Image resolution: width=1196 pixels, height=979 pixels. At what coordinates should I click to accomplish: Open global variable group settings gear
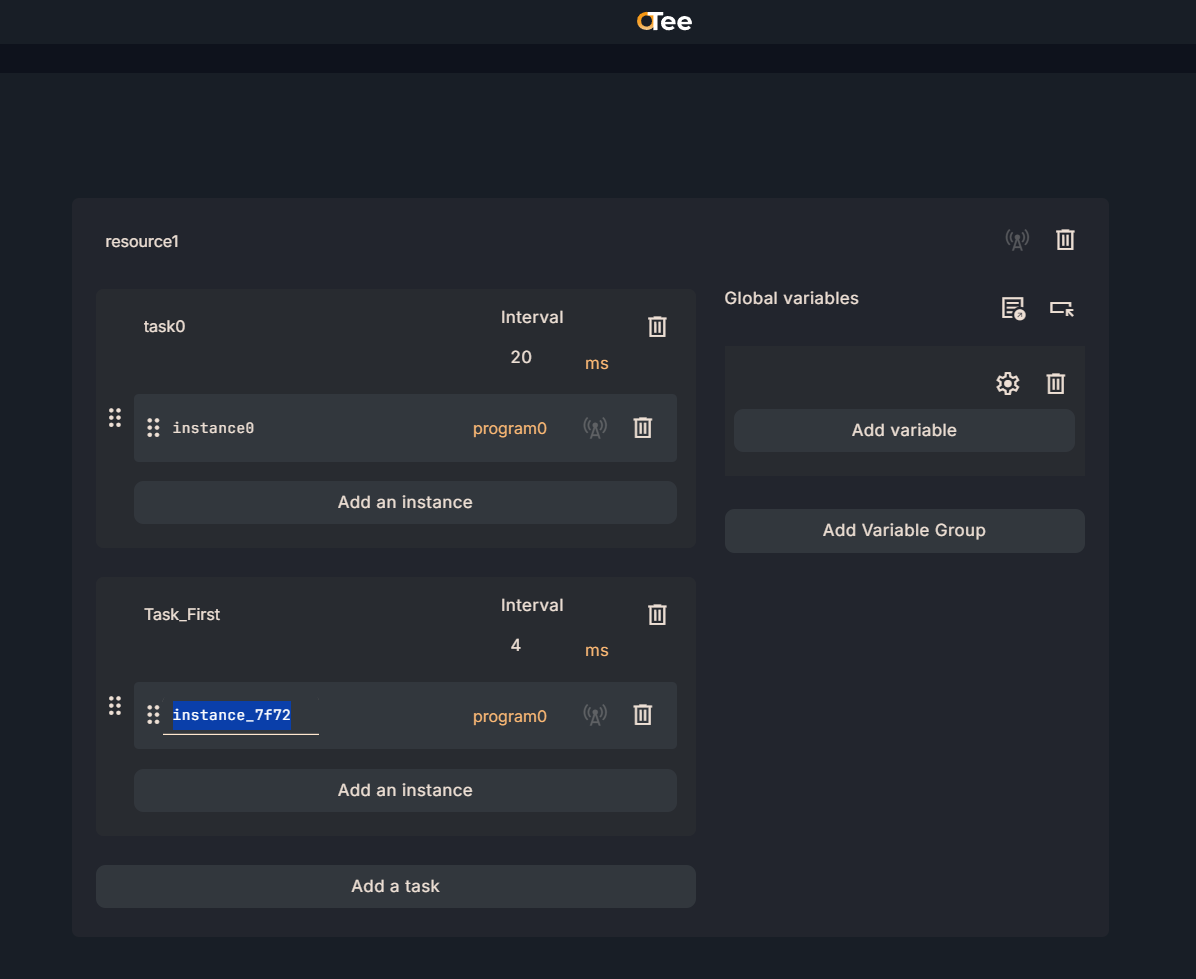[x=1008, y=383]
